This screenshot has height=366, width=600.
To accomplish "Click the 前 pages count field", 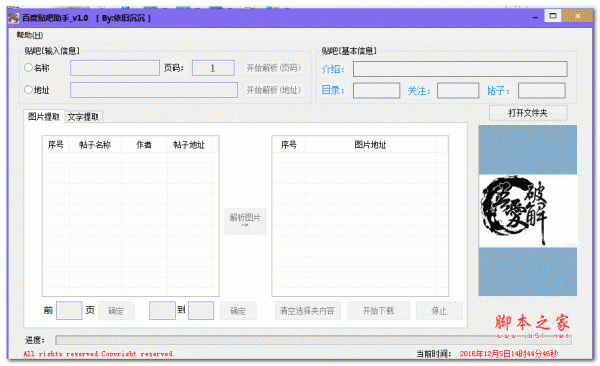I will point(69,310).
